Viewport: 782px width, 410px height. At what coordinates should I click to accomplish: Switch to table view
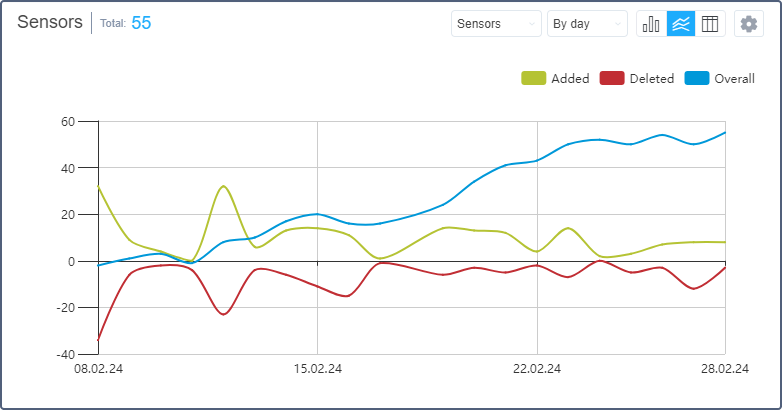click(x=710, y=24)
